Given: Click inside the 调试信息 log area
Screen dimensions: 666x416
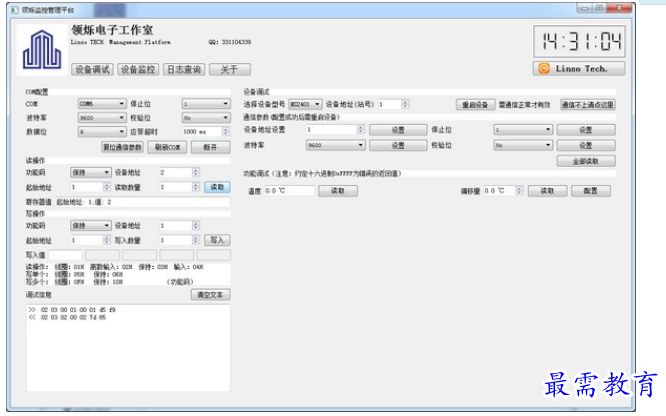Looking at the screenshot, I should [128, 348].
